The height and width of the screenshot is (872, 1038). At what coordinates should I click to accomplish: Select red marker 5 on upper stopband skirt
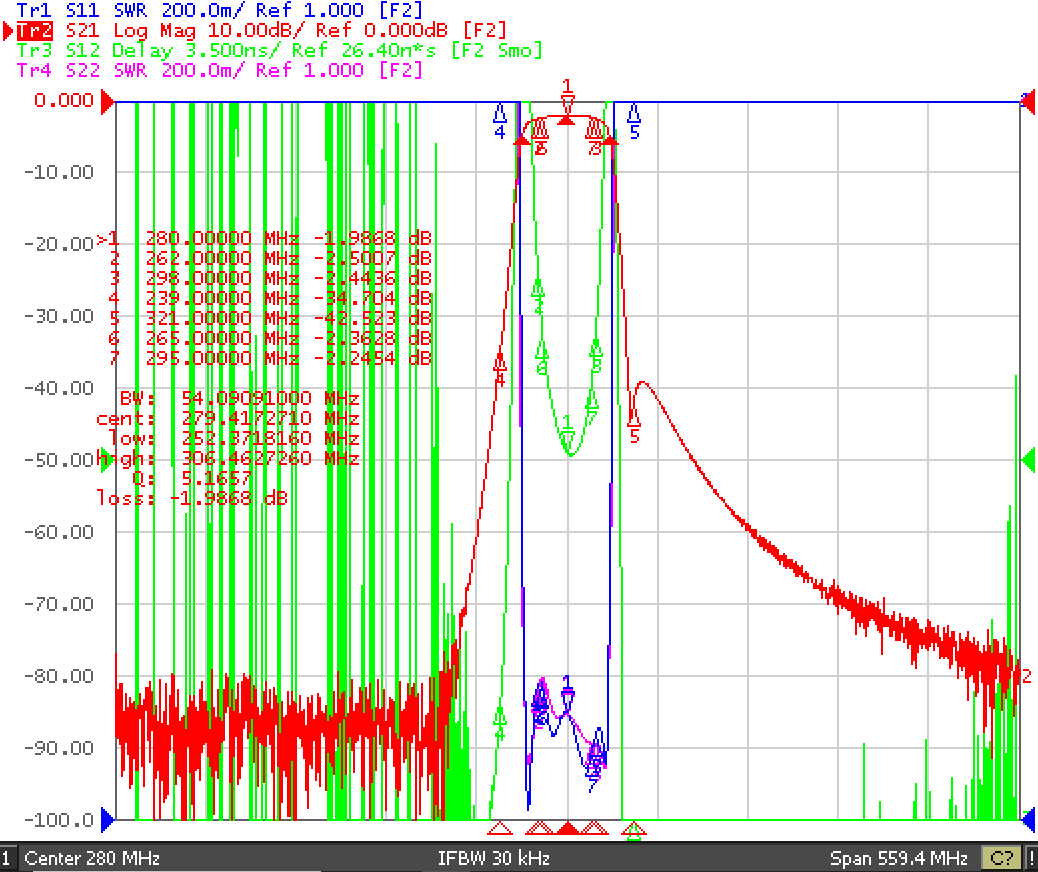(634, 426)
